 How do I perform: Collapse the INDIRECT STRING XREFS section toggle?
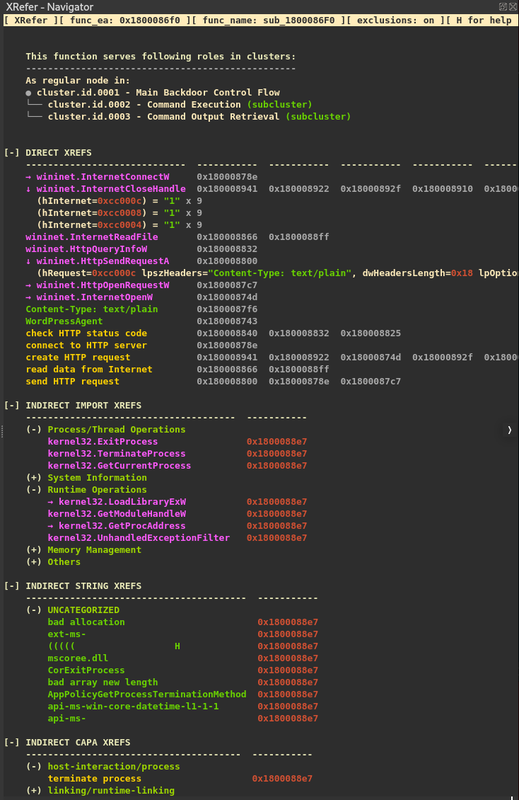[x=11, y=586]
